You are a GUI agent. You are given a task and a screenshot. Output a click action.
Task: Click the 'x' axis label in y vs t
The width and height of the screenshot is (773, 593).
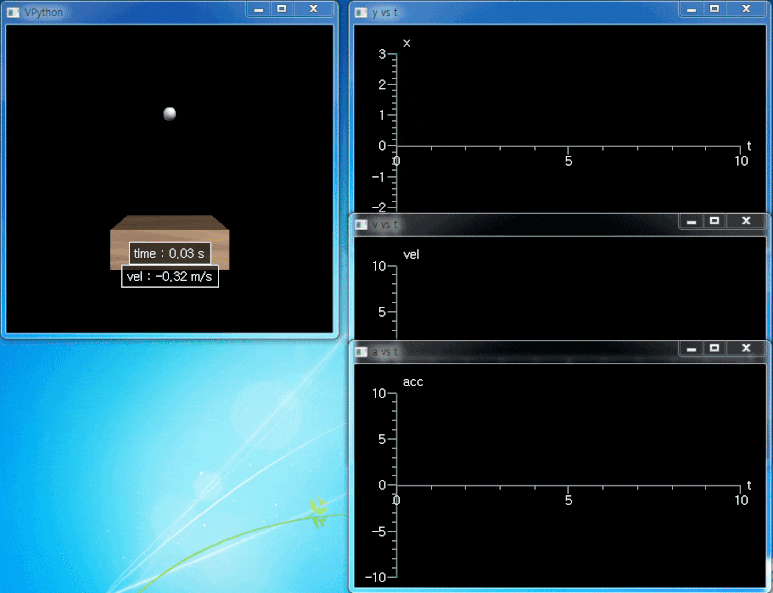tap(407, 43)
